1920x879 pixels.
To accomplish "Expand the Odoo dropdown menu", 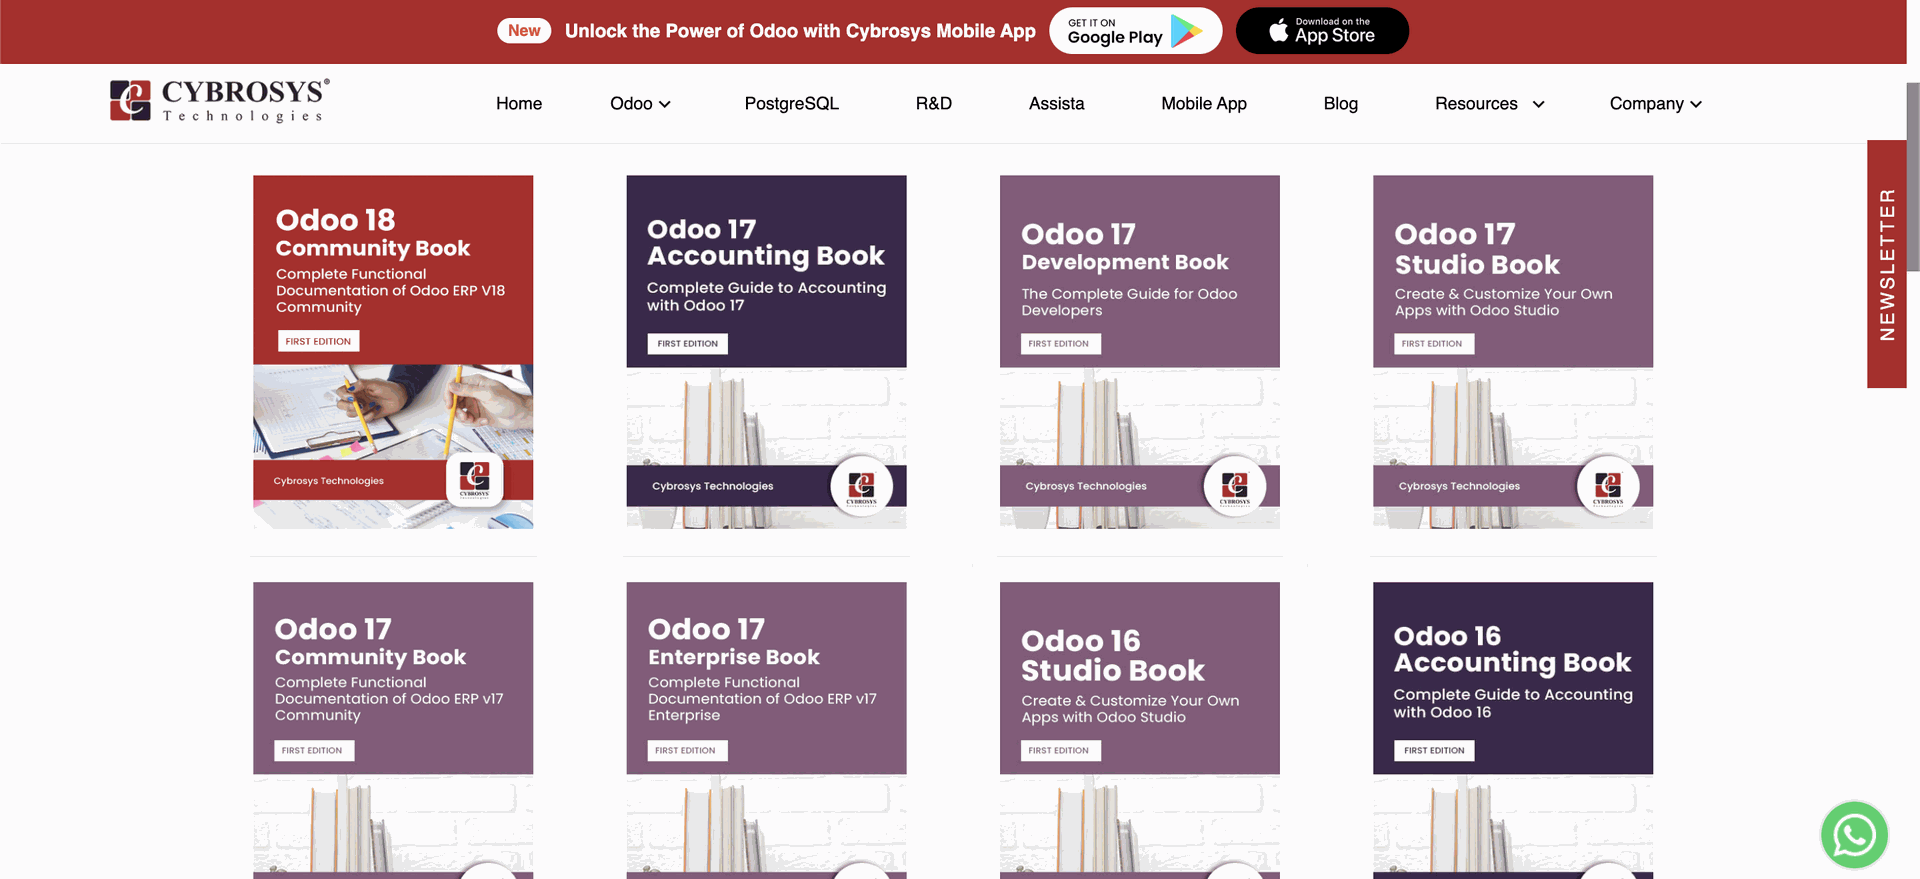I will click(x=640, y=104).
